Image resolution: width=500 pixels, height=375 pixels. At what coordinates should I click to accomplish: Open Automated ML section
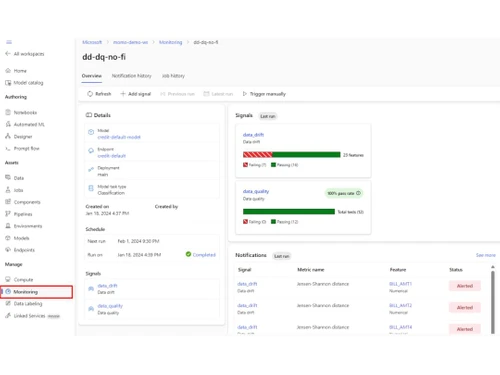29,124
